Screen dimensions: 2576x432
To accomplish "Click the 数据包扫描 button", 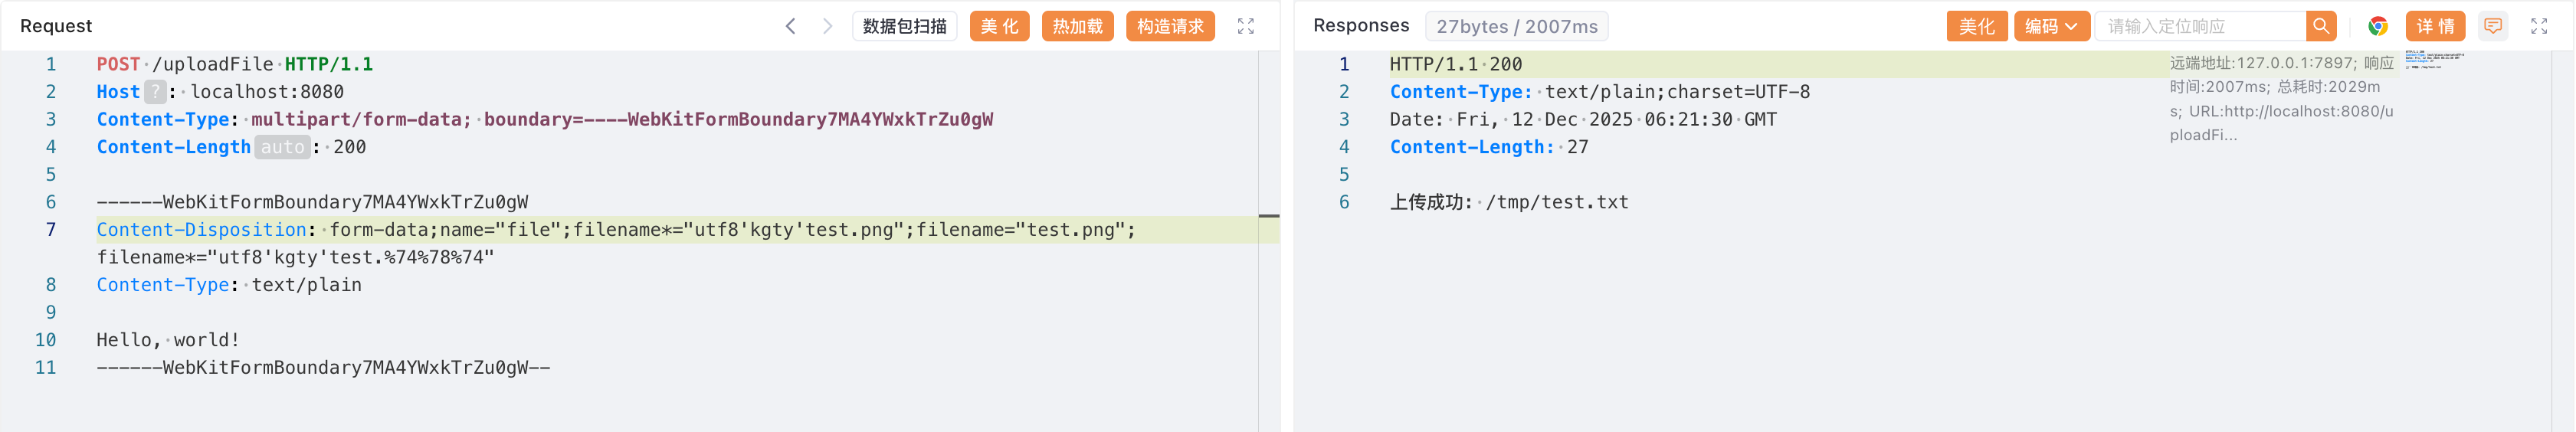I will point(904,26).
